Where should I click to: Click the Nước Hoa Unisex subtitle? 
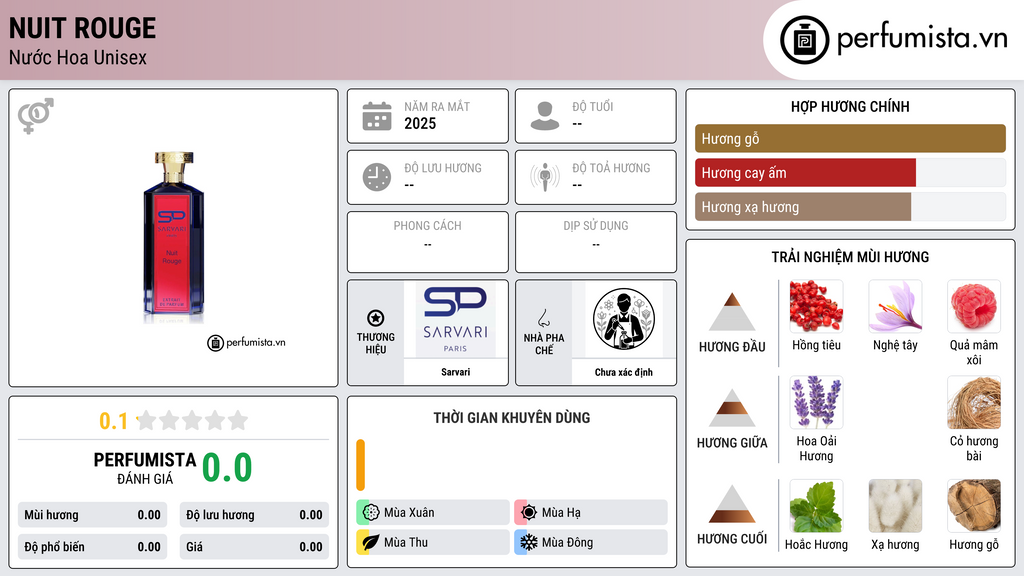coord(78,57)
